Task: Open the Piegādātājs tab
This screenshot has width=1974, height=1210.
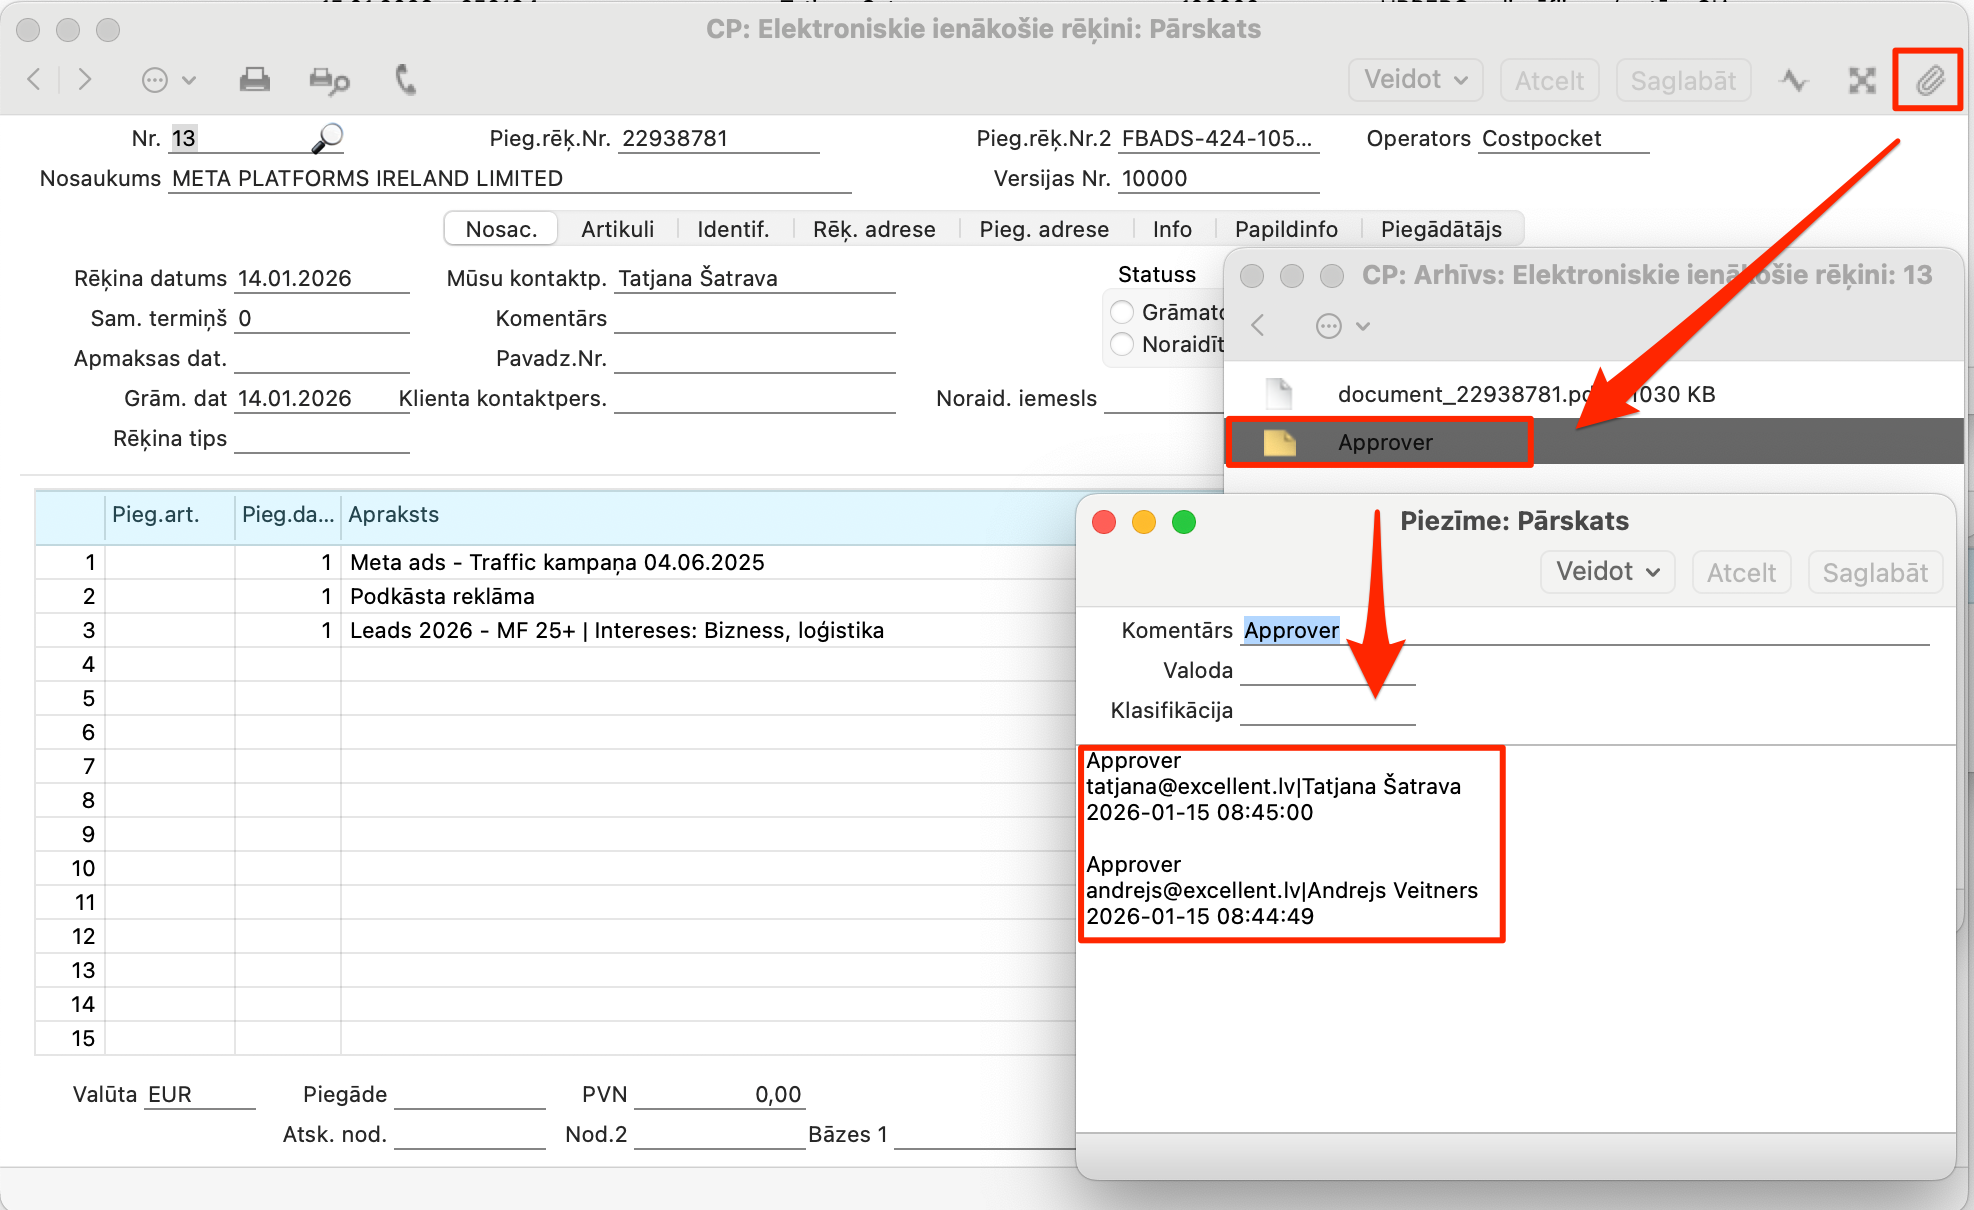Action: tap(1440, 229)
